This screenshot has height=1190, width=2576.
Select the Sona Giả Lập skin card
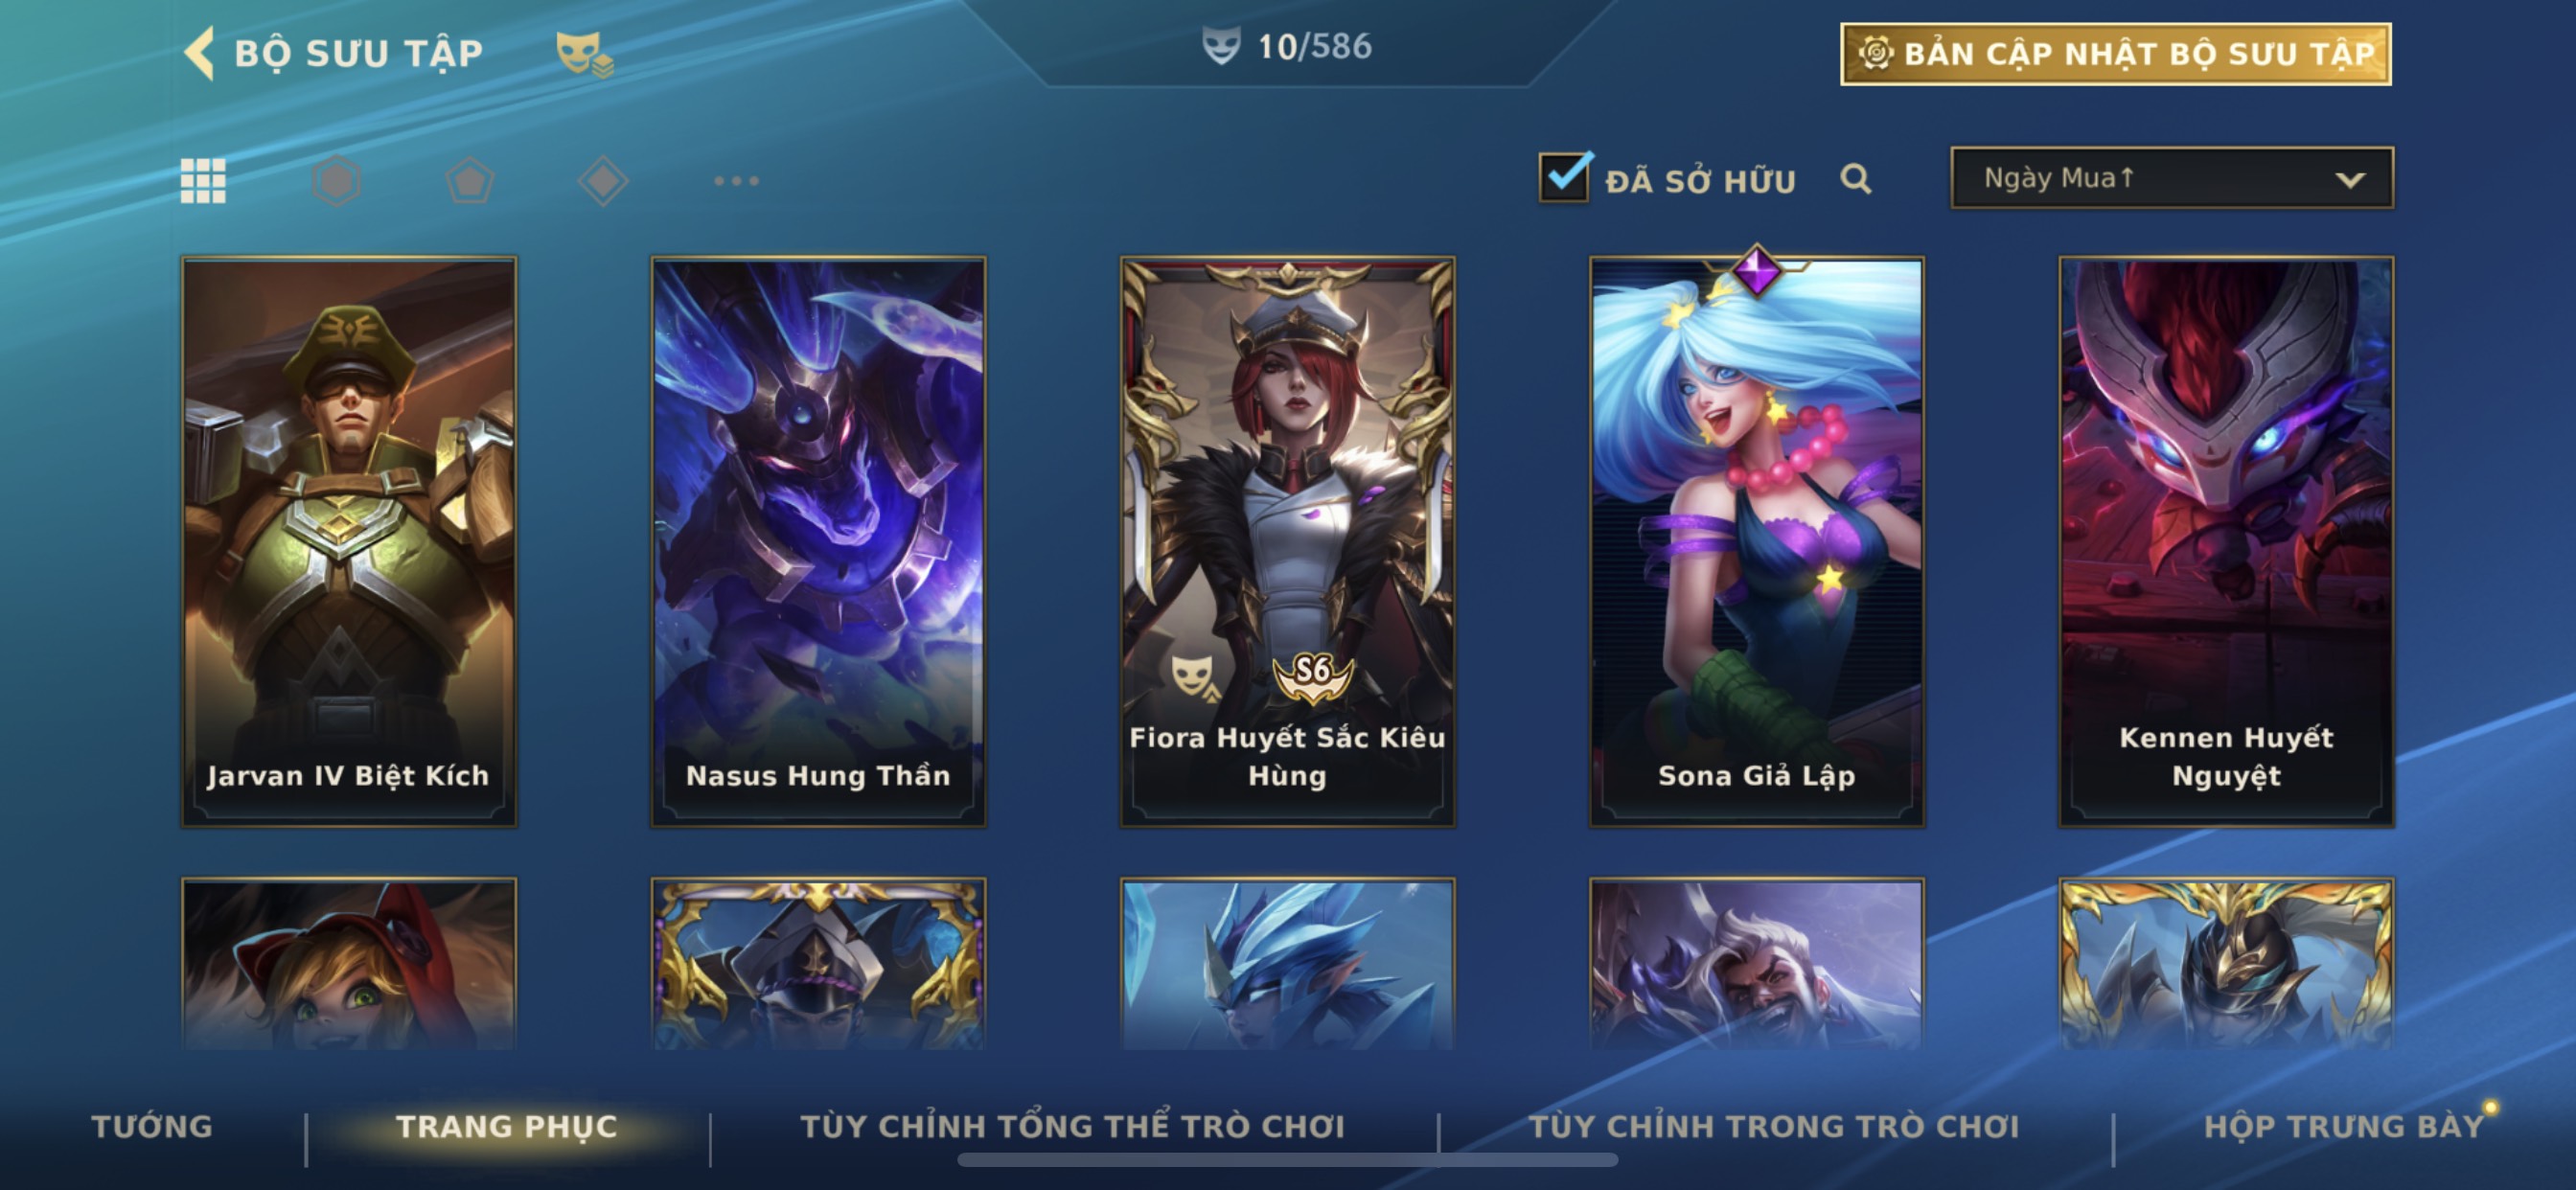1757,542
